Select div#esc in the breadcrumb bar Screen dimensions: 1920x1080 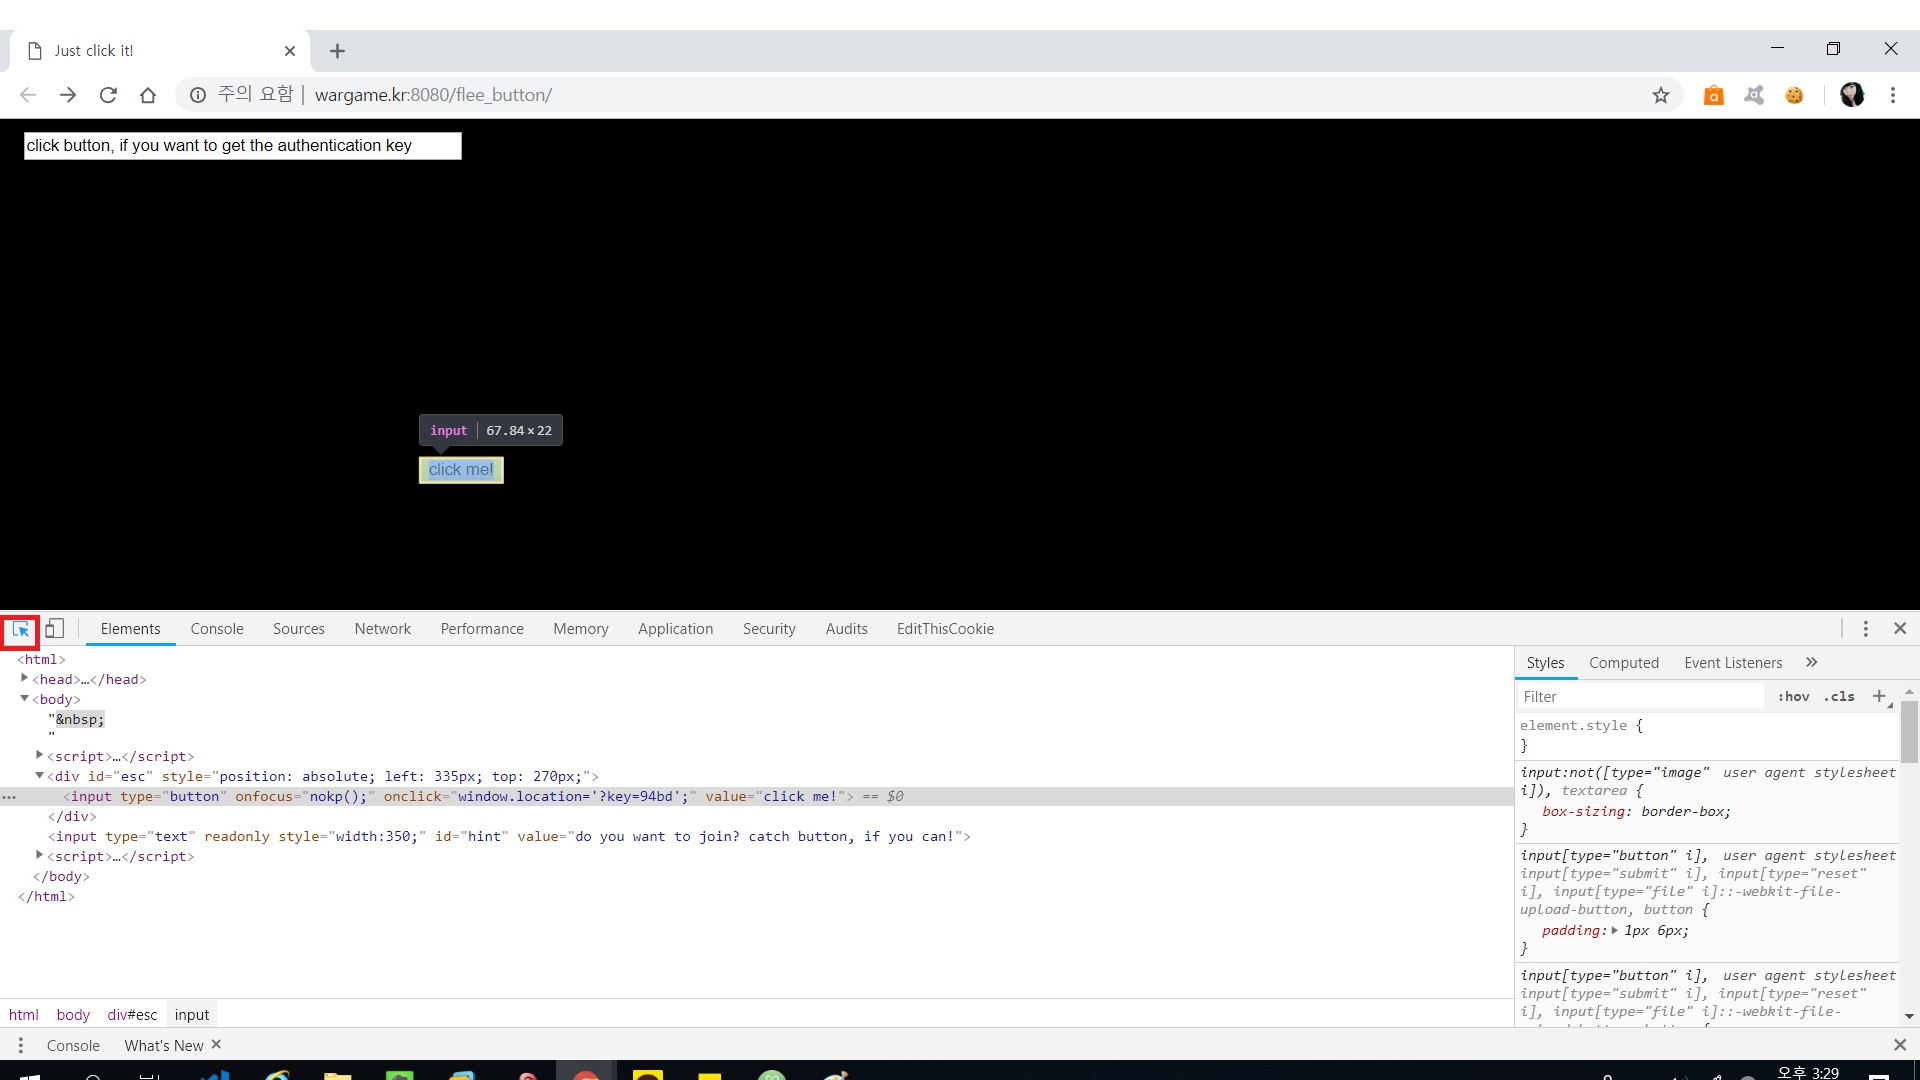[132, 1015]
